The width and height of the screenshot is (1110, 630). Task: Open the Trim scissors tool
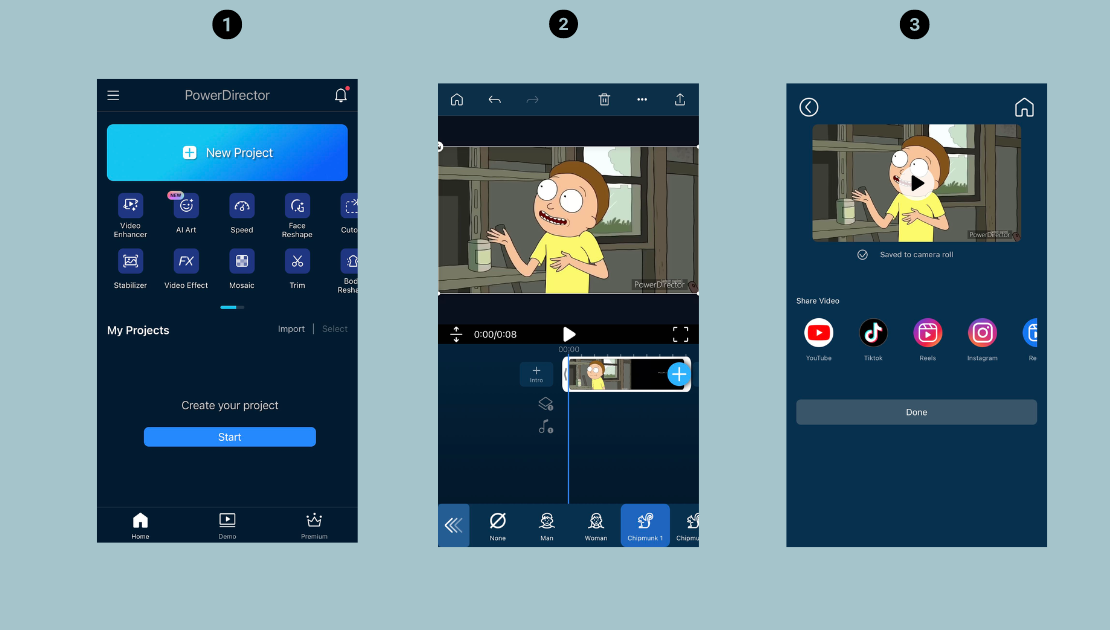click(x=297, y=269)
